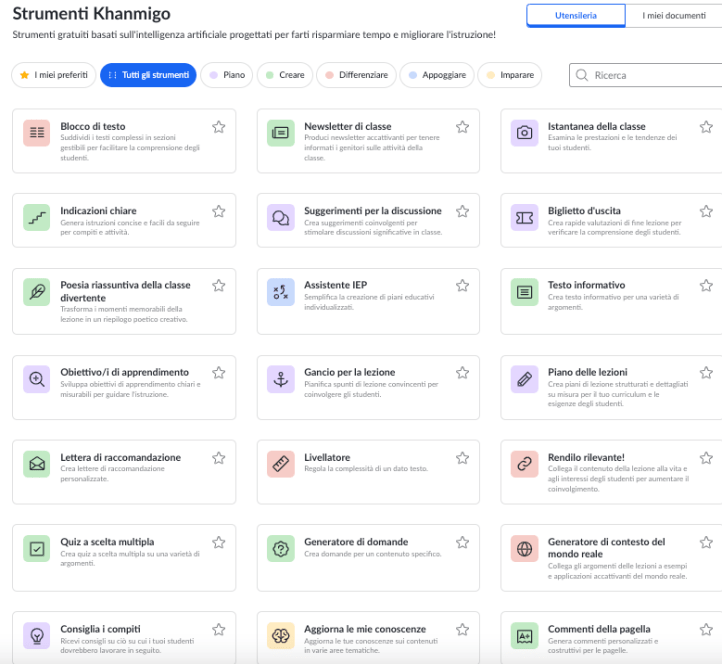
Task: Select the Generatore di contesto globe icon
Action: [x=524, y=549]
